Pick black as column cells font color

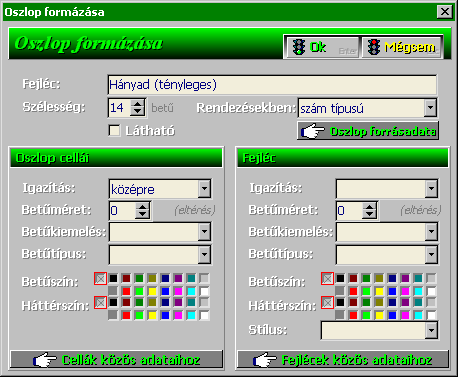(x=113, y=278)
